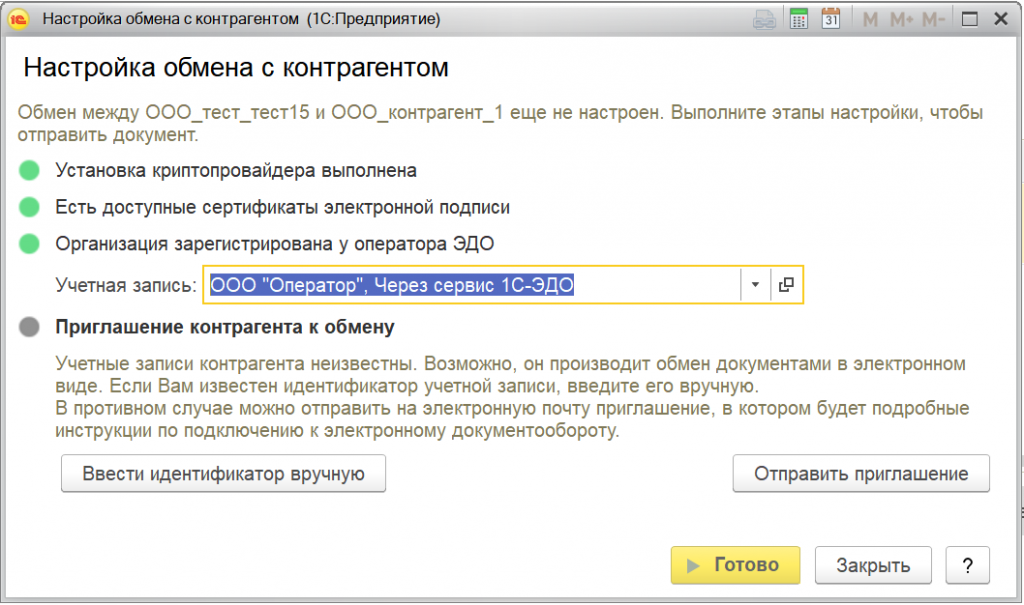This screenshot has height=605, width=1024.
Task: Open the selected account record icon
Action: (x=786, y=285)
